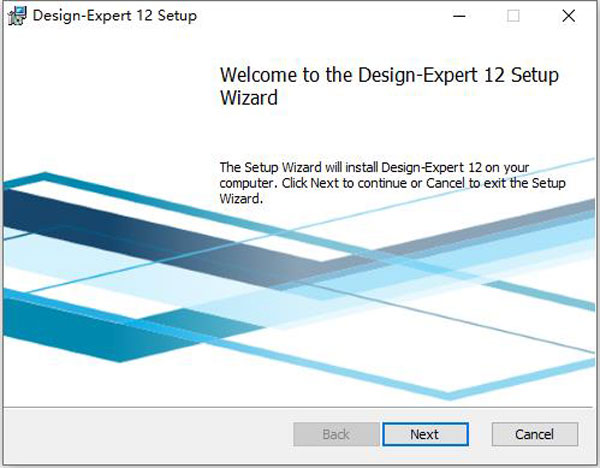Click the "Design-Expert 12 Setup" window title

pyautogui.click(x=115, y=16)
